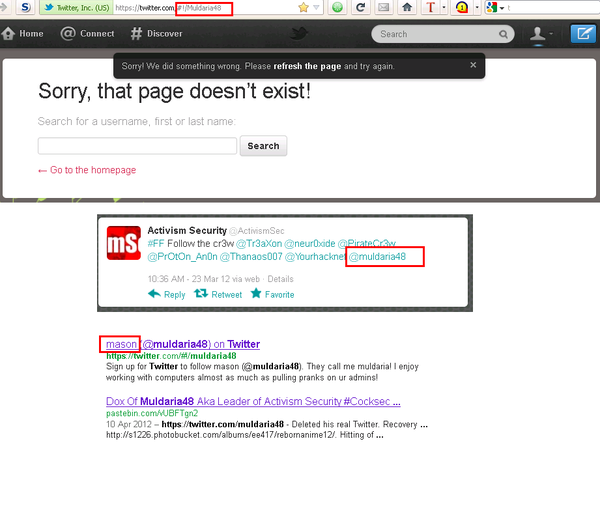Click the Twitter, Inc. (US) site identity badge
600x523 pixels.
[77, 8]
